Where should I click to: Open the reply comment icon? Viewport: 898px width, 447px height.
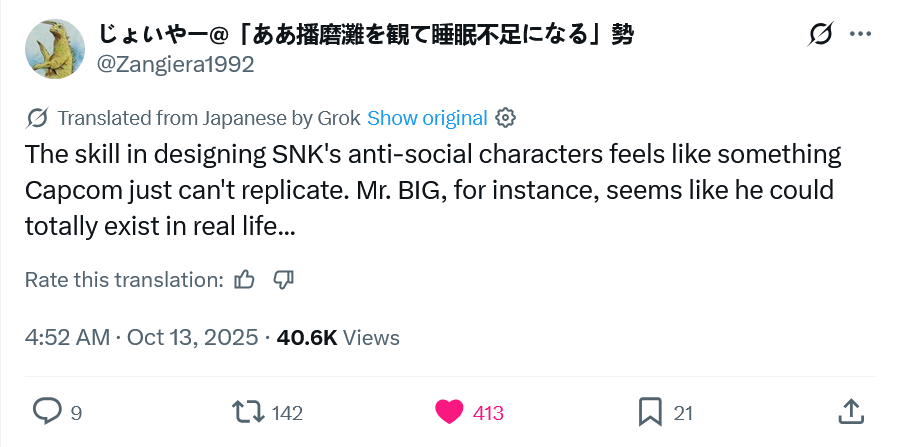[47, 412]
